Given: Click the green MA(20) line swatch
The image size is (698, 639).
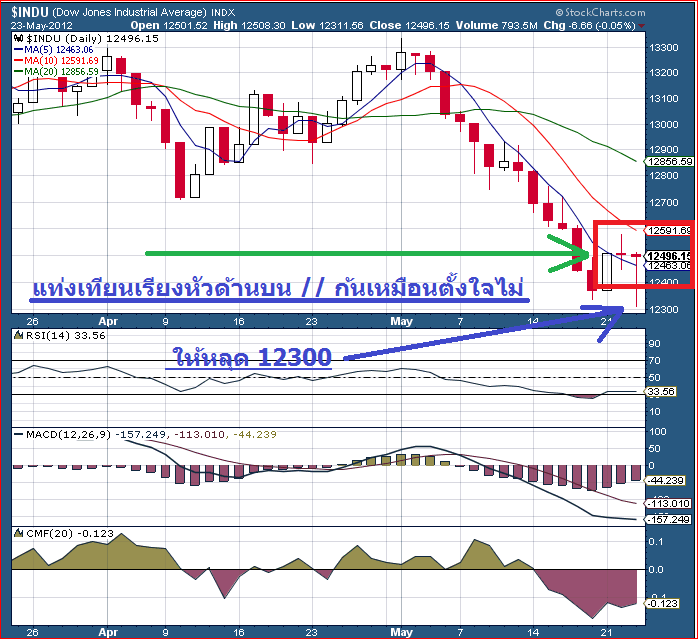Looking at the screenshot, I should (x=19, y=71).
